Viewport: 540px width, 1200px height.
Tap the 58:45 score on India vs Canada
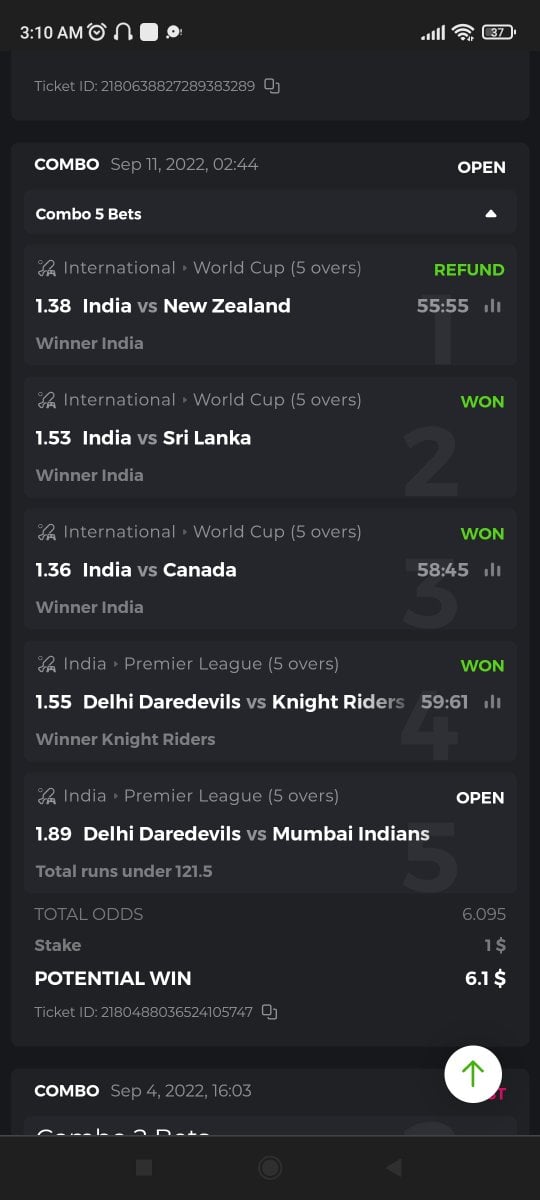tap(443, 570)
